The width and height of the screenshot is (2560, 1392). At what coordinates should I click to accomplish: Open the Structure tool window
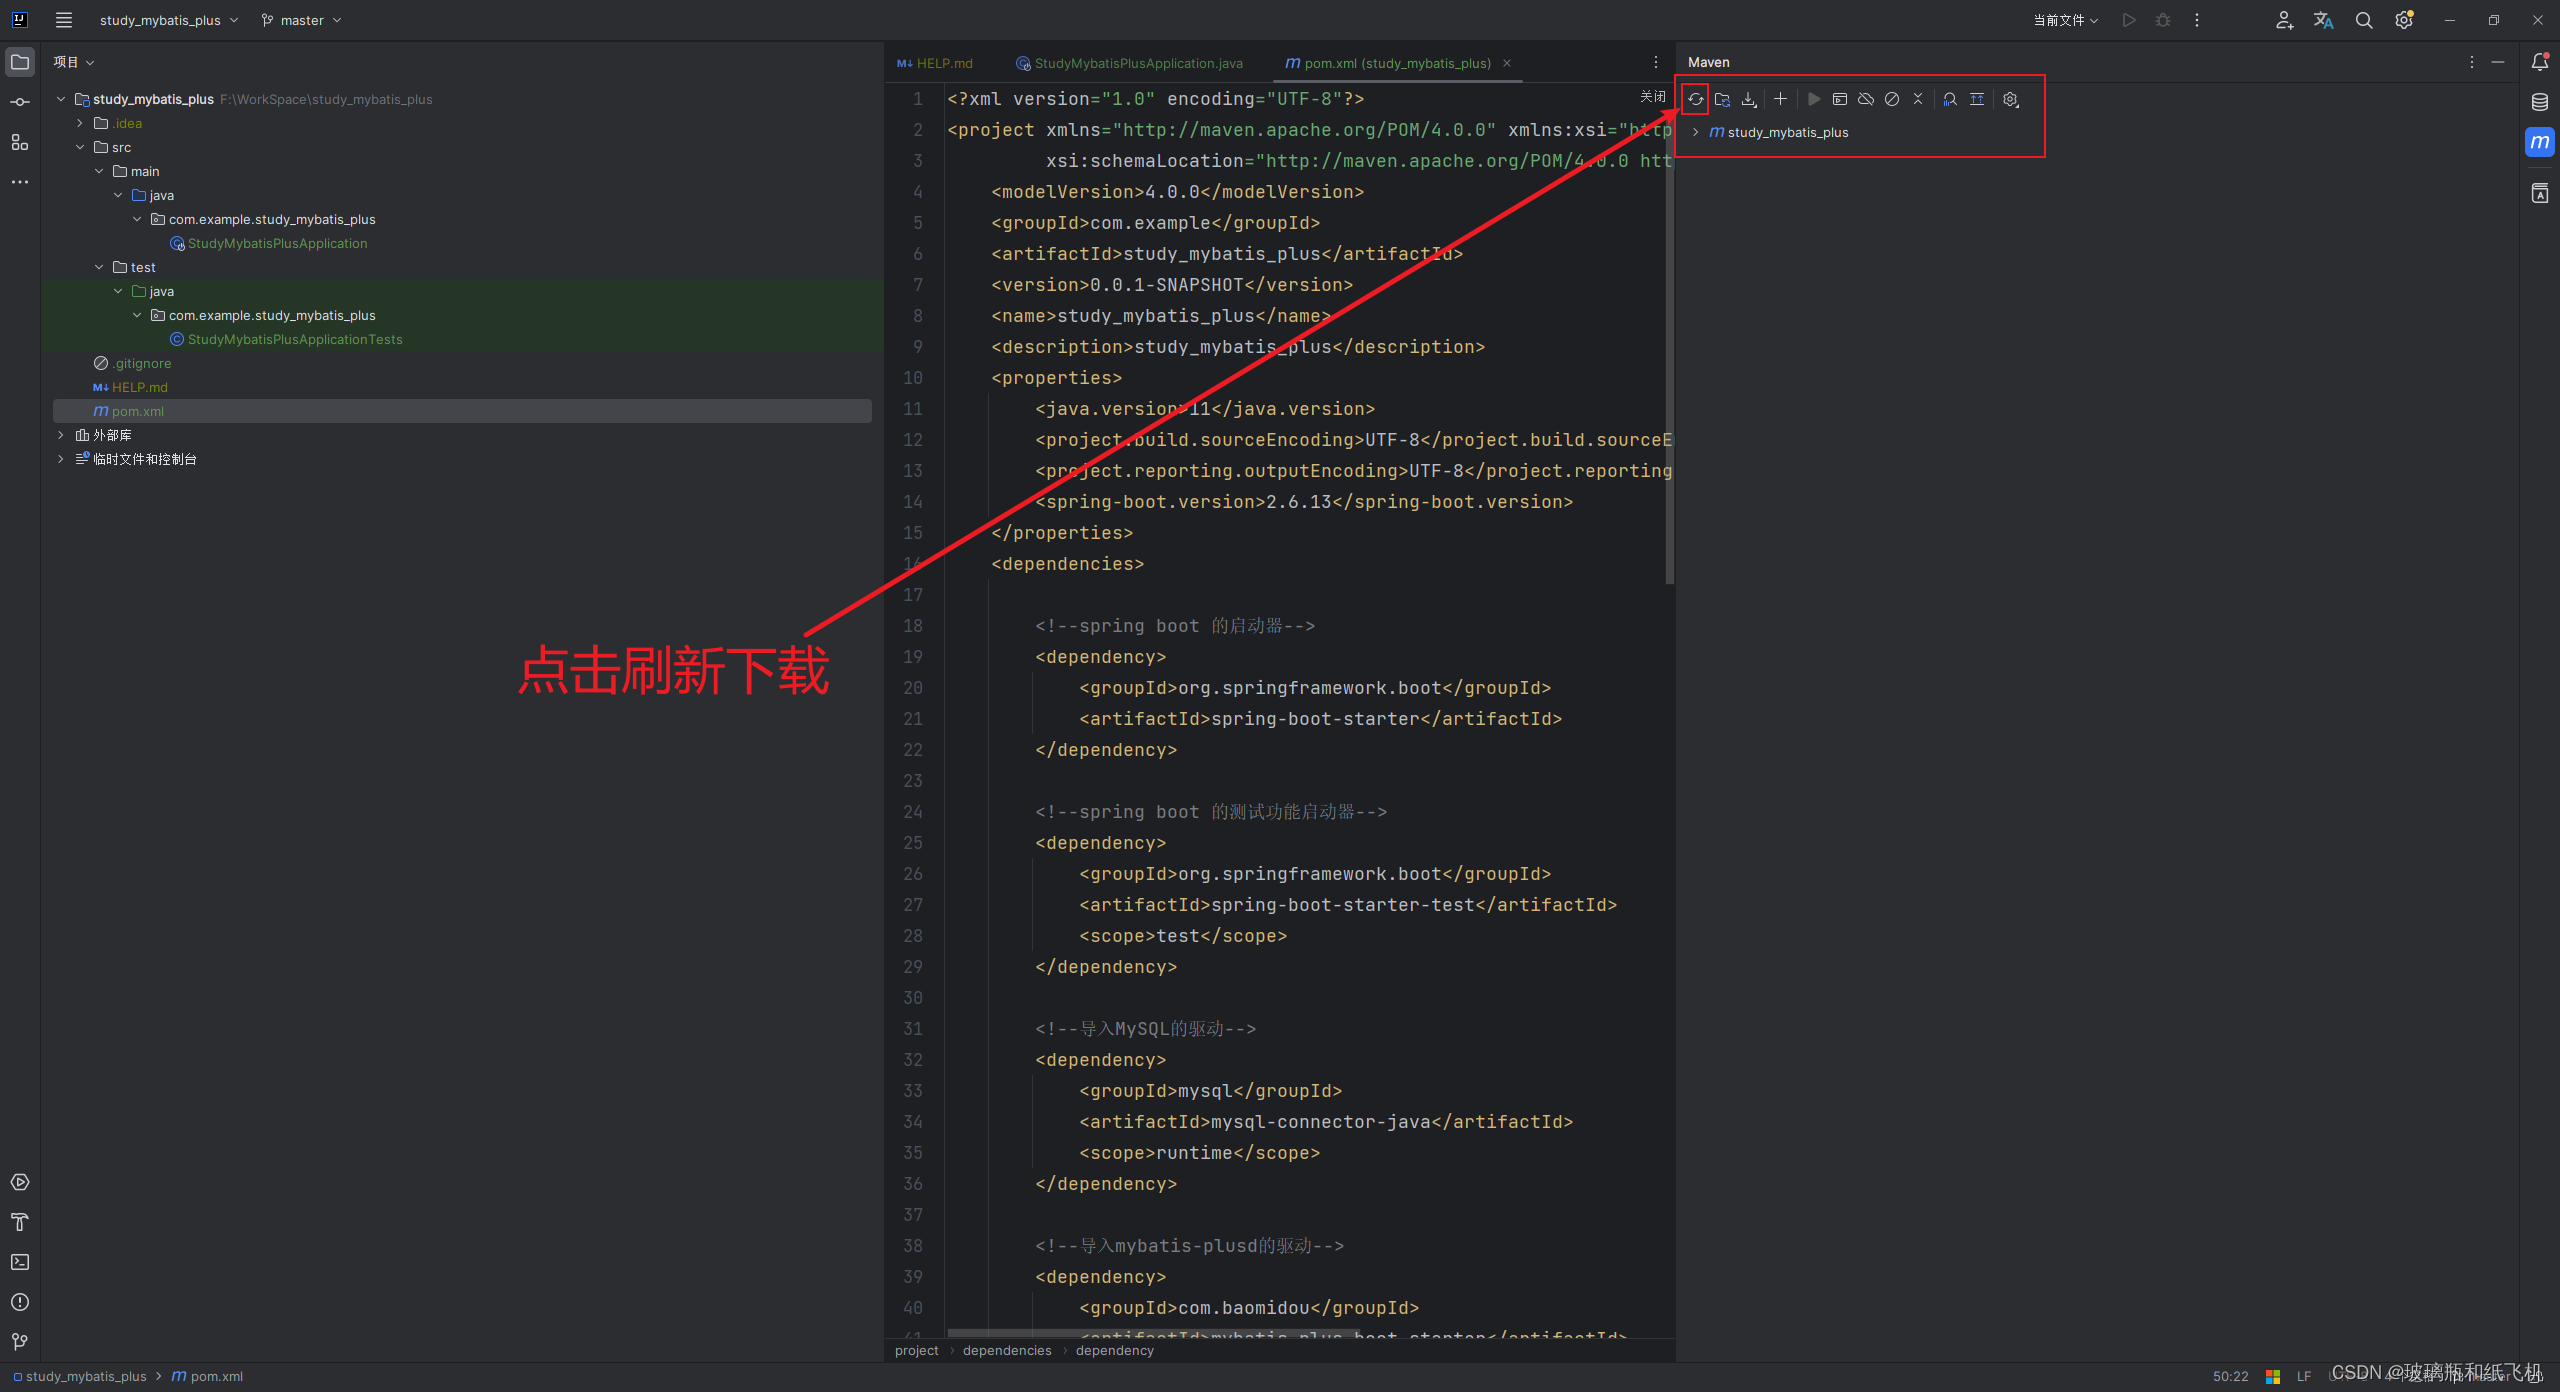(x=20, y=142)
